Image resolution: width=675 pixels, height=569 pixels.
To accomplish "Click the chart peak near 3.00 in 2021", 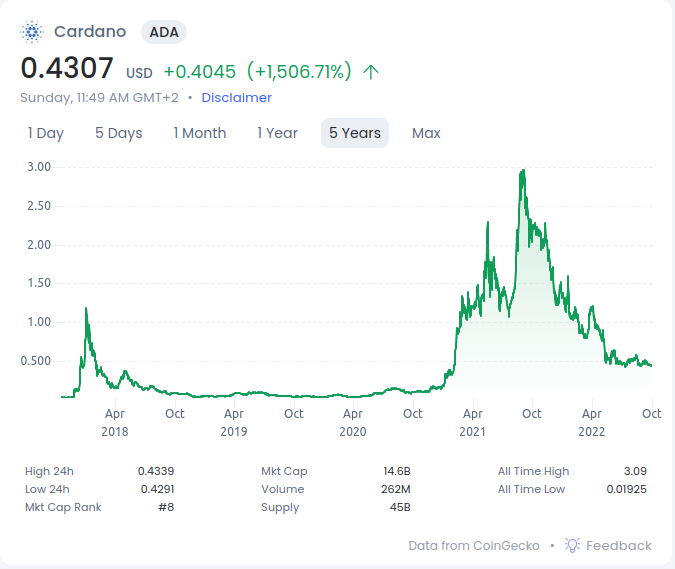I will point(523,172).
